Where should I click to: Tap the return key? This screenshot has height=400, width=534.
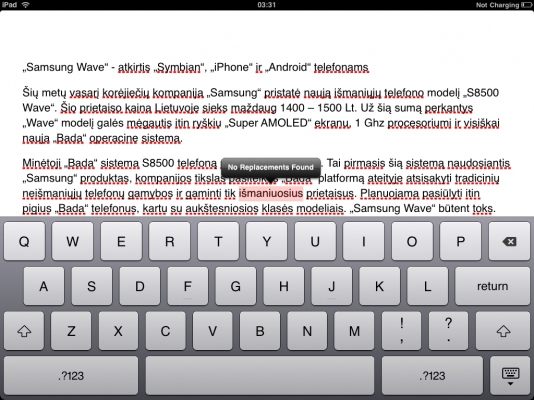(x=492, y=286)
